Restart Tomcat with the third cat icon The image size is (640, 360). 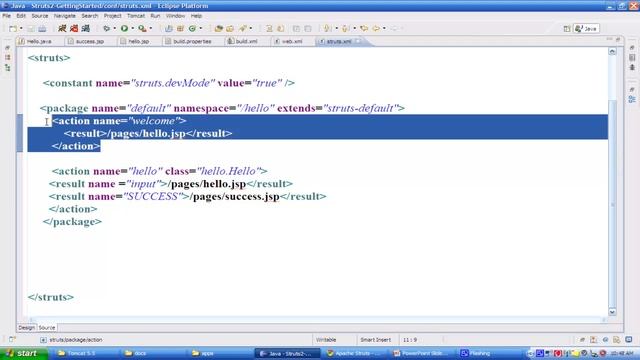coord(86,28)
